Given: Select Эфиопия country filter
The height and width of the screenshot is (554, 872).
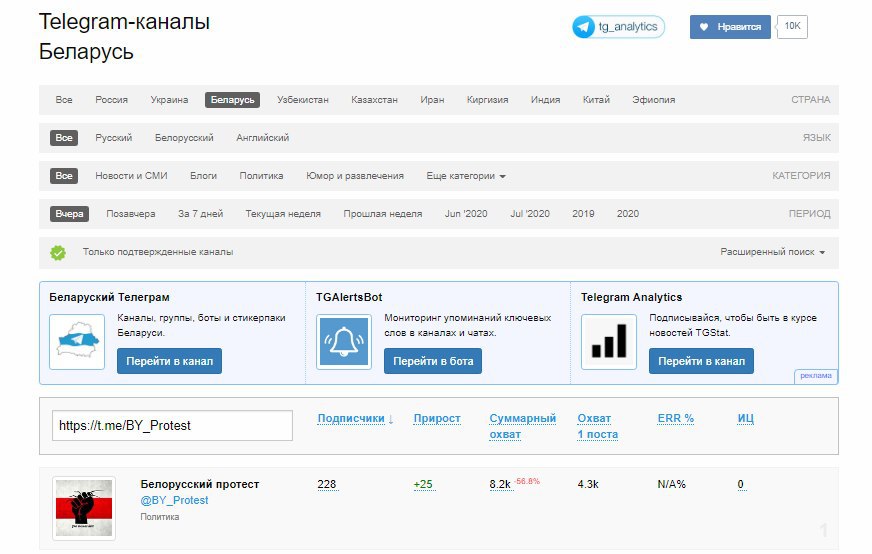Looking at the screenshot, I should [x=653, y=100].
